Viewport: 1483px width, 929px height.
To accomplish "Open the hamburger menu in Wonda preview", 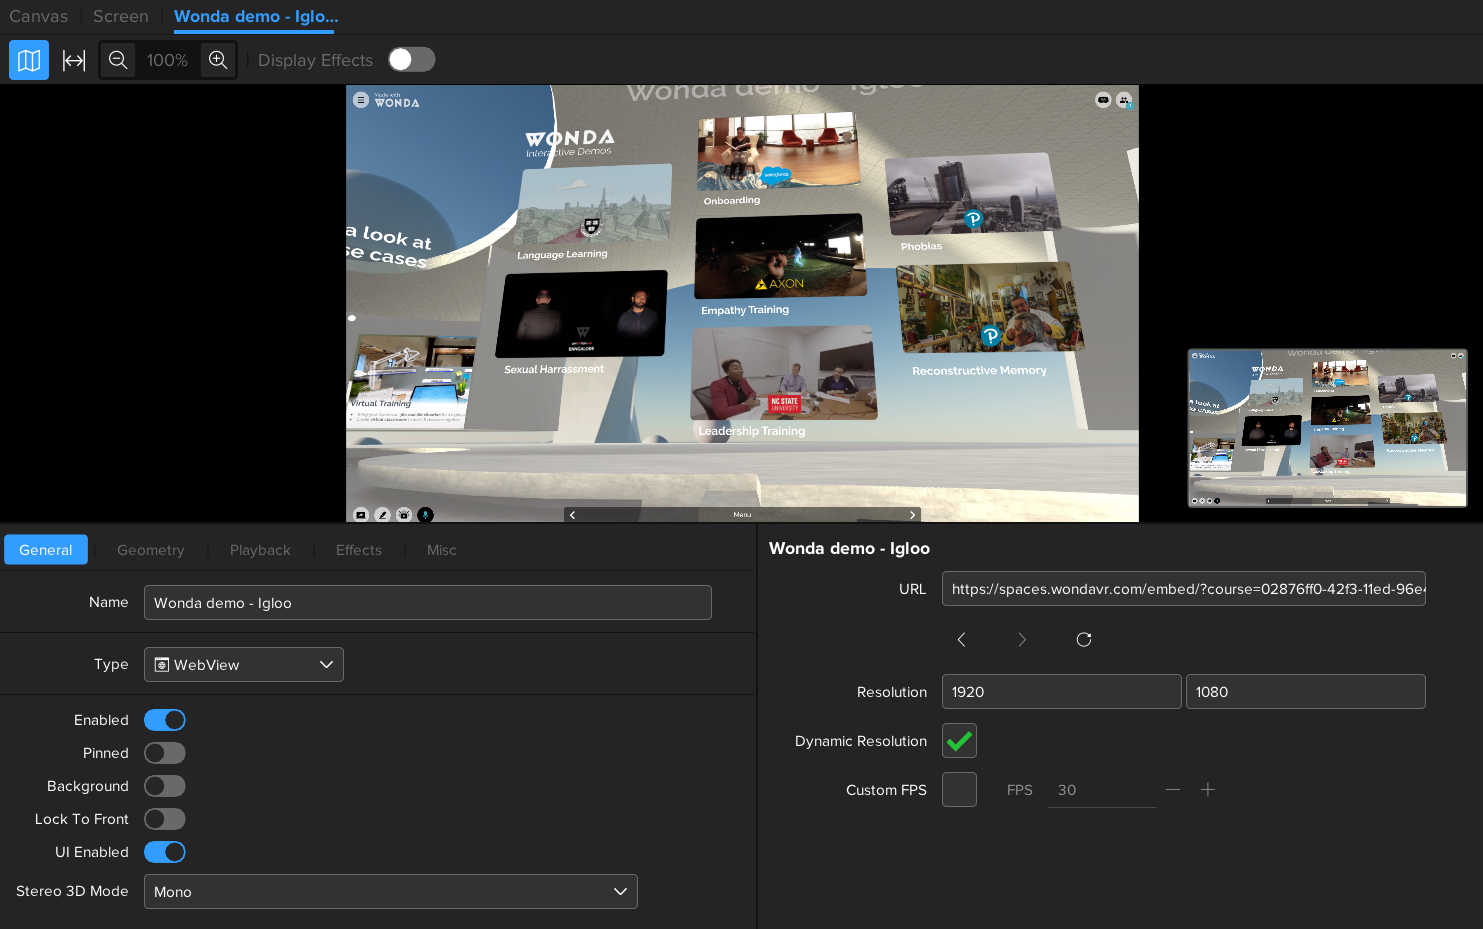I will [361, 100].
